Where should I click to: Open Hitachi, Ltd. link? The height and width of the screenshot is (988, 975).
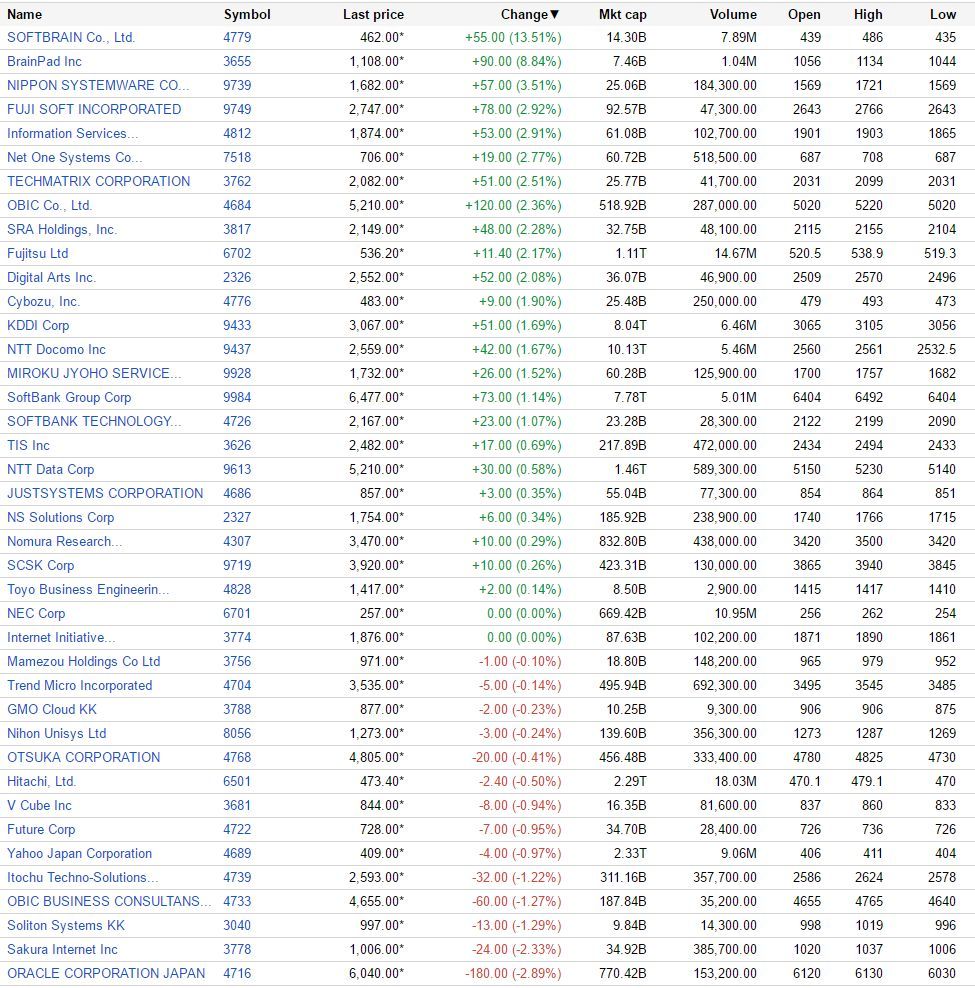tap(42, 781)
